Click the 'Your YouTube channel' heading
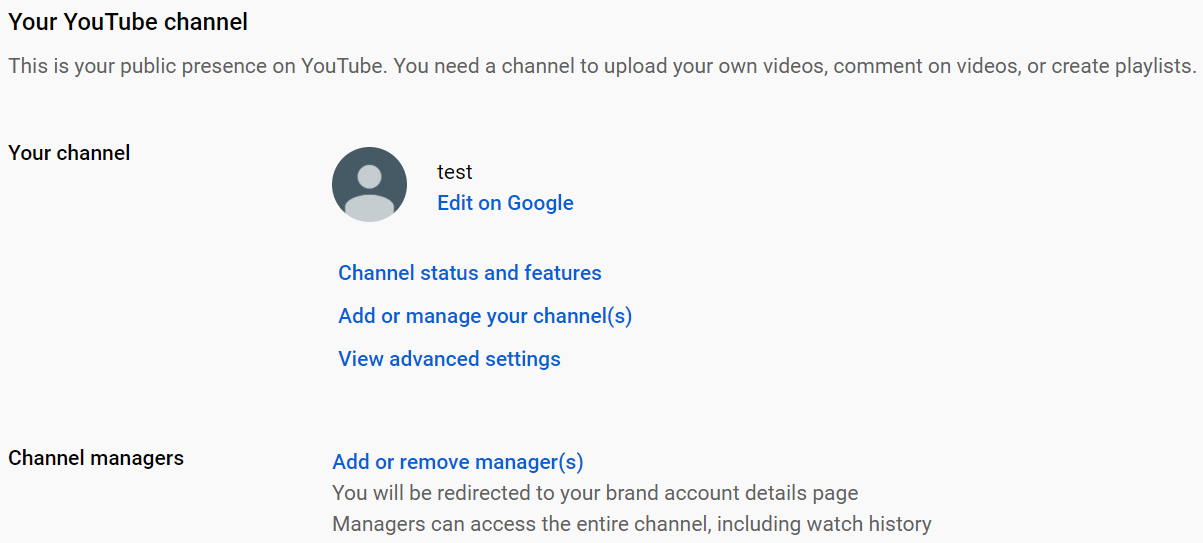The width and height of the screenshot is (1203, 543). click(128, 21)
